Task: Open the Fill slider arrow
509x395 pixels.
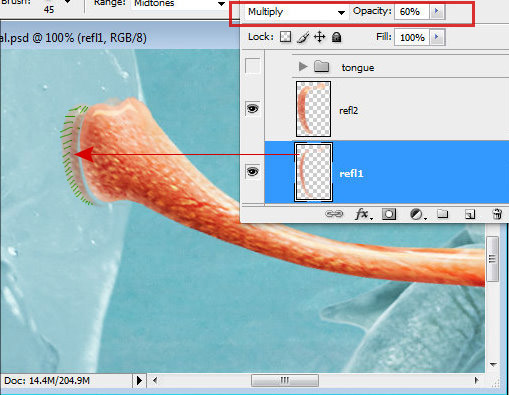Action: click(x=437, y=37)
